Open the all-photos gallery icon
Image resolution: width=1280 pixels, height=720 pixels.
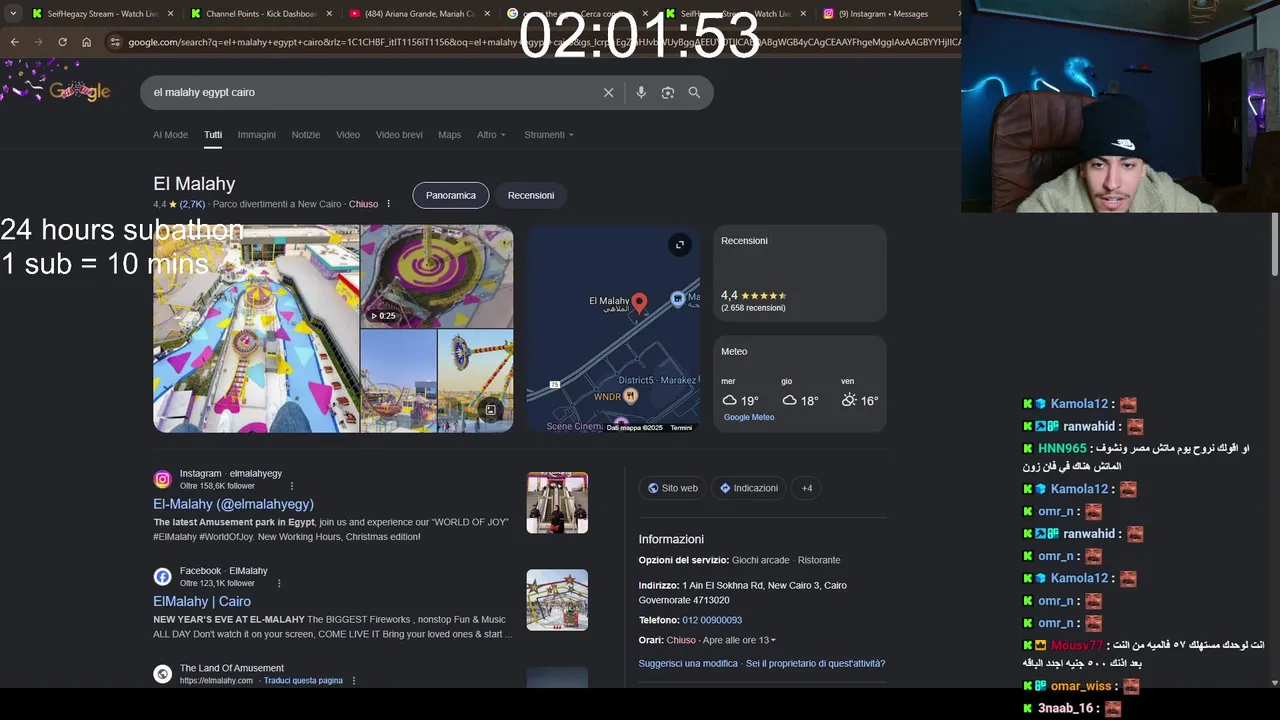(x=491, y=410)
